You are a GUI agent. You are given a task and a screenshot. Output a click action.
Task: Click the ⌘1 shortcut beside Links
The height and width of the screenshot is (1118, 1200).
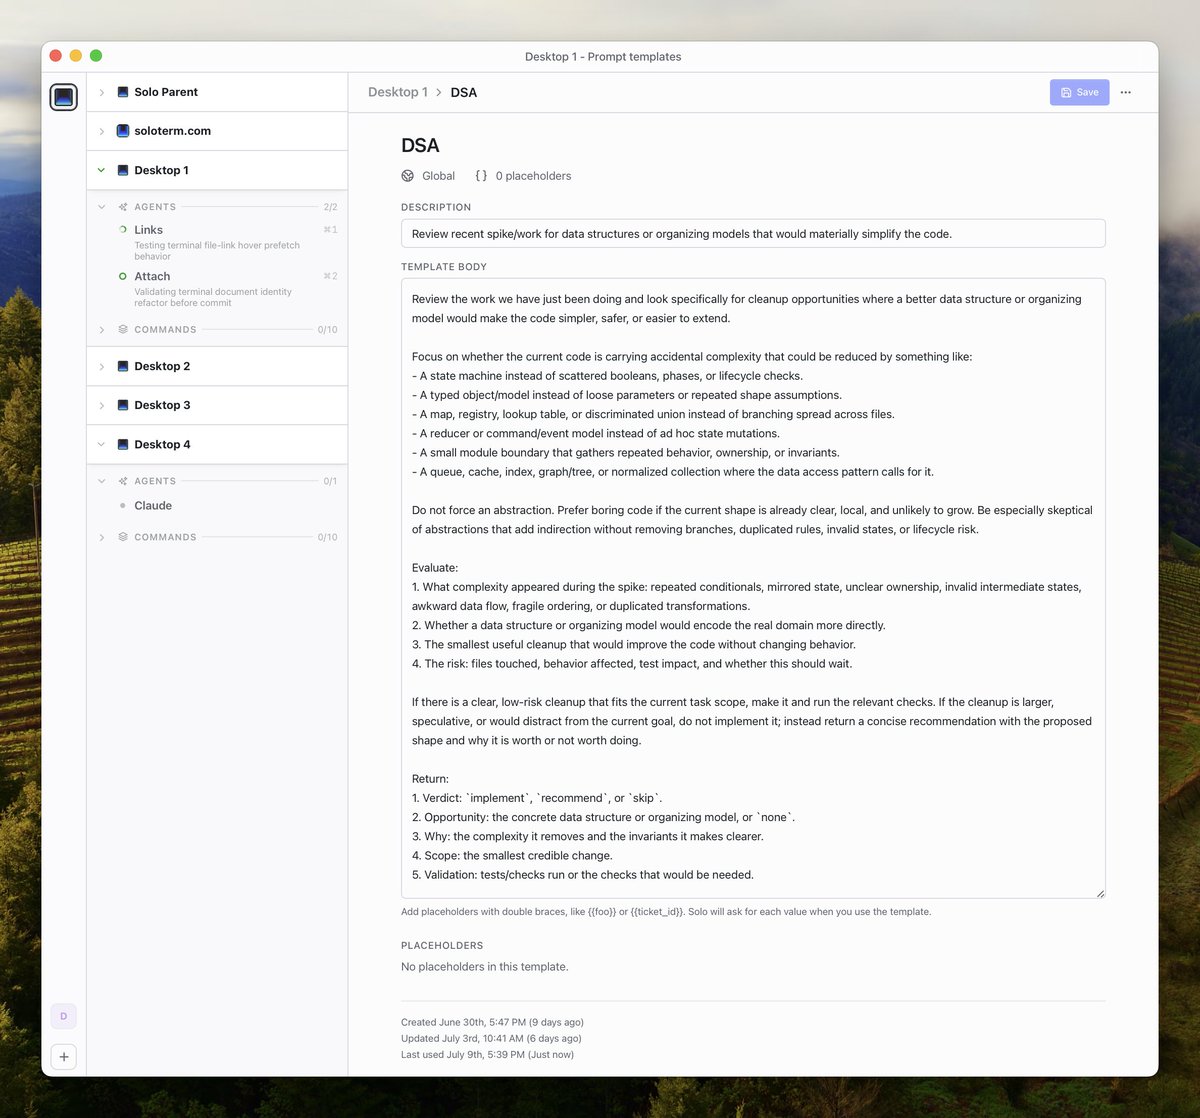(x=330, y=230)
